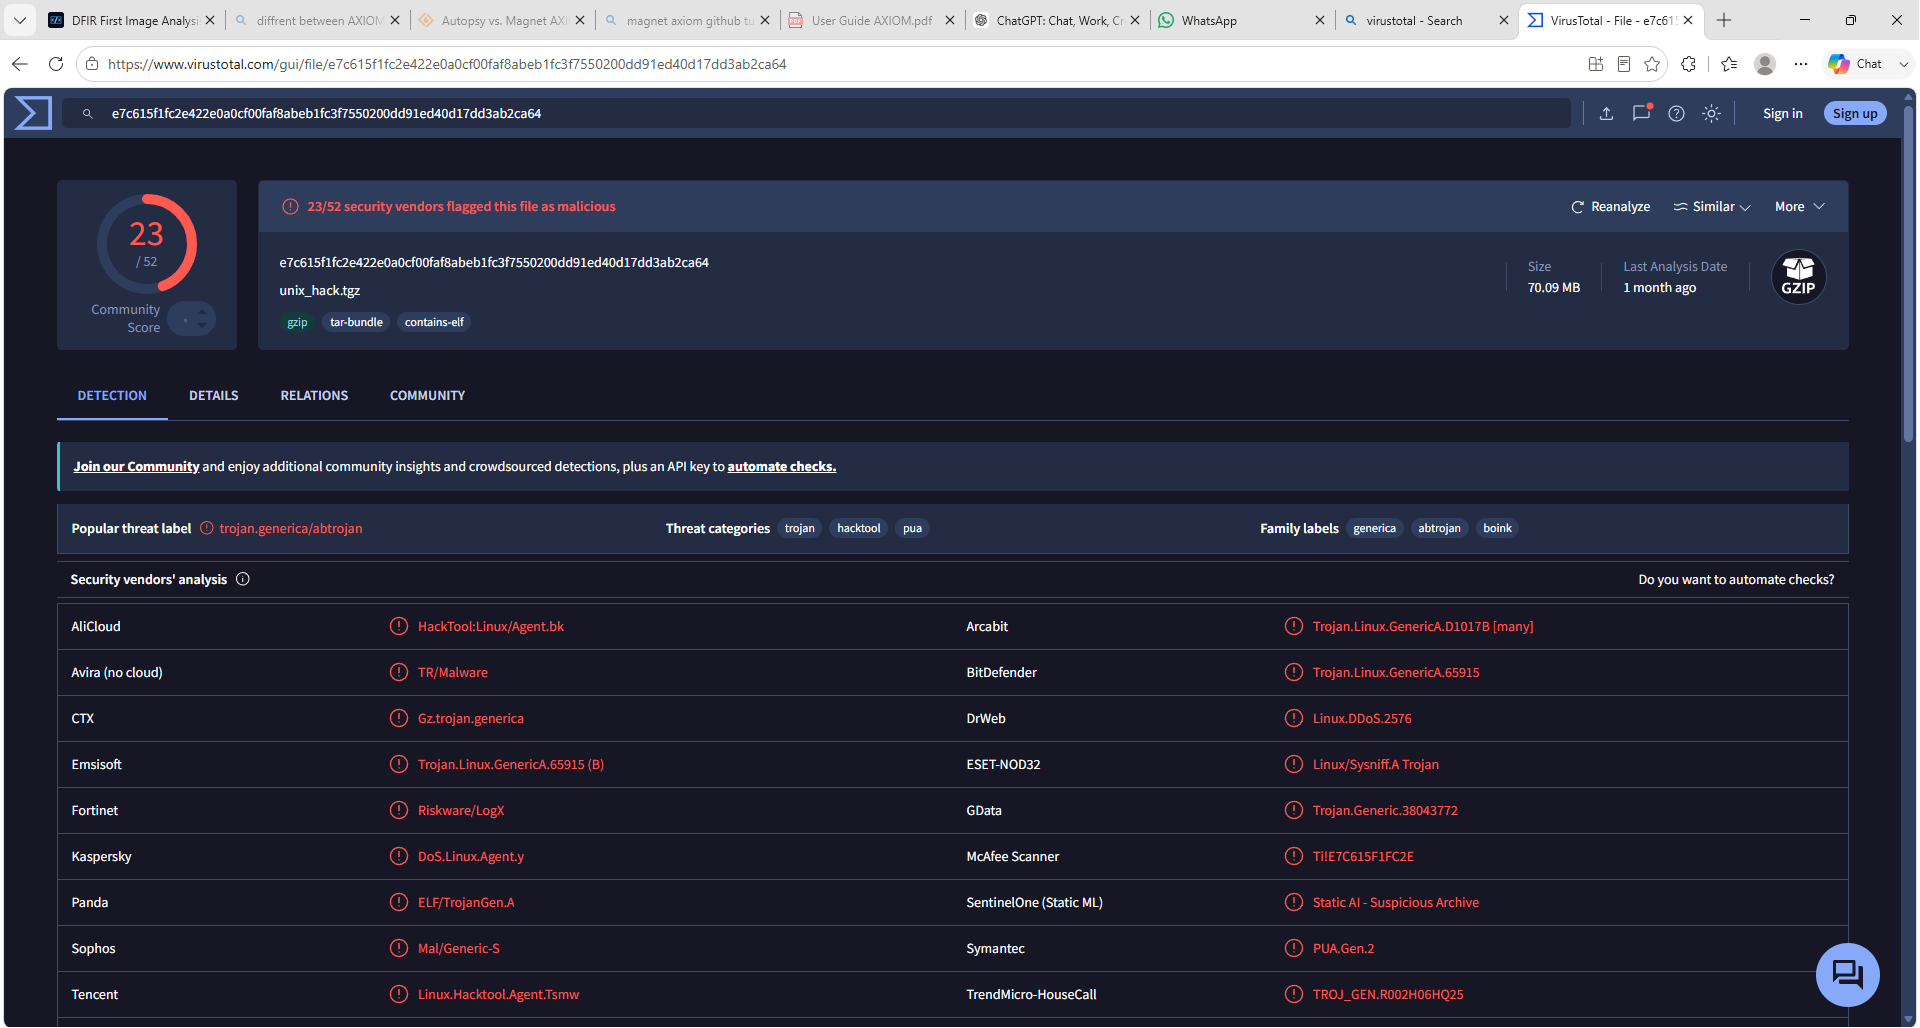The image size is (1920, 1028).
Task: Expand the More dropdown
Action: click(x=1800, y=207)
